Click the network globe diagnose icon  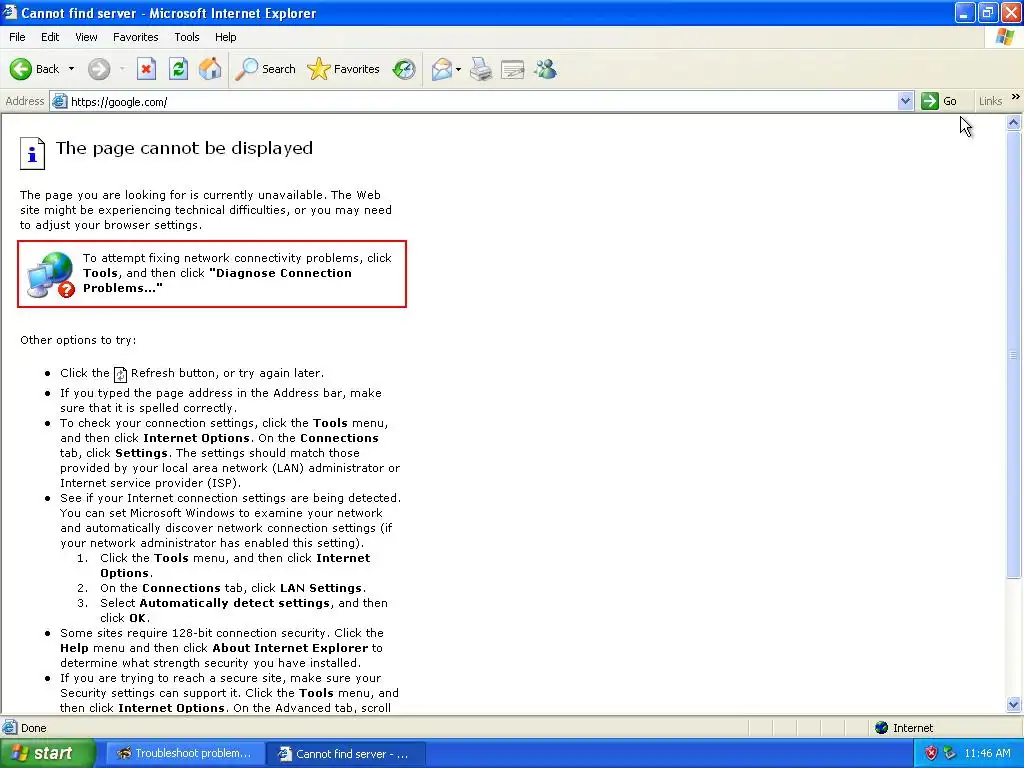coord(50,275)
